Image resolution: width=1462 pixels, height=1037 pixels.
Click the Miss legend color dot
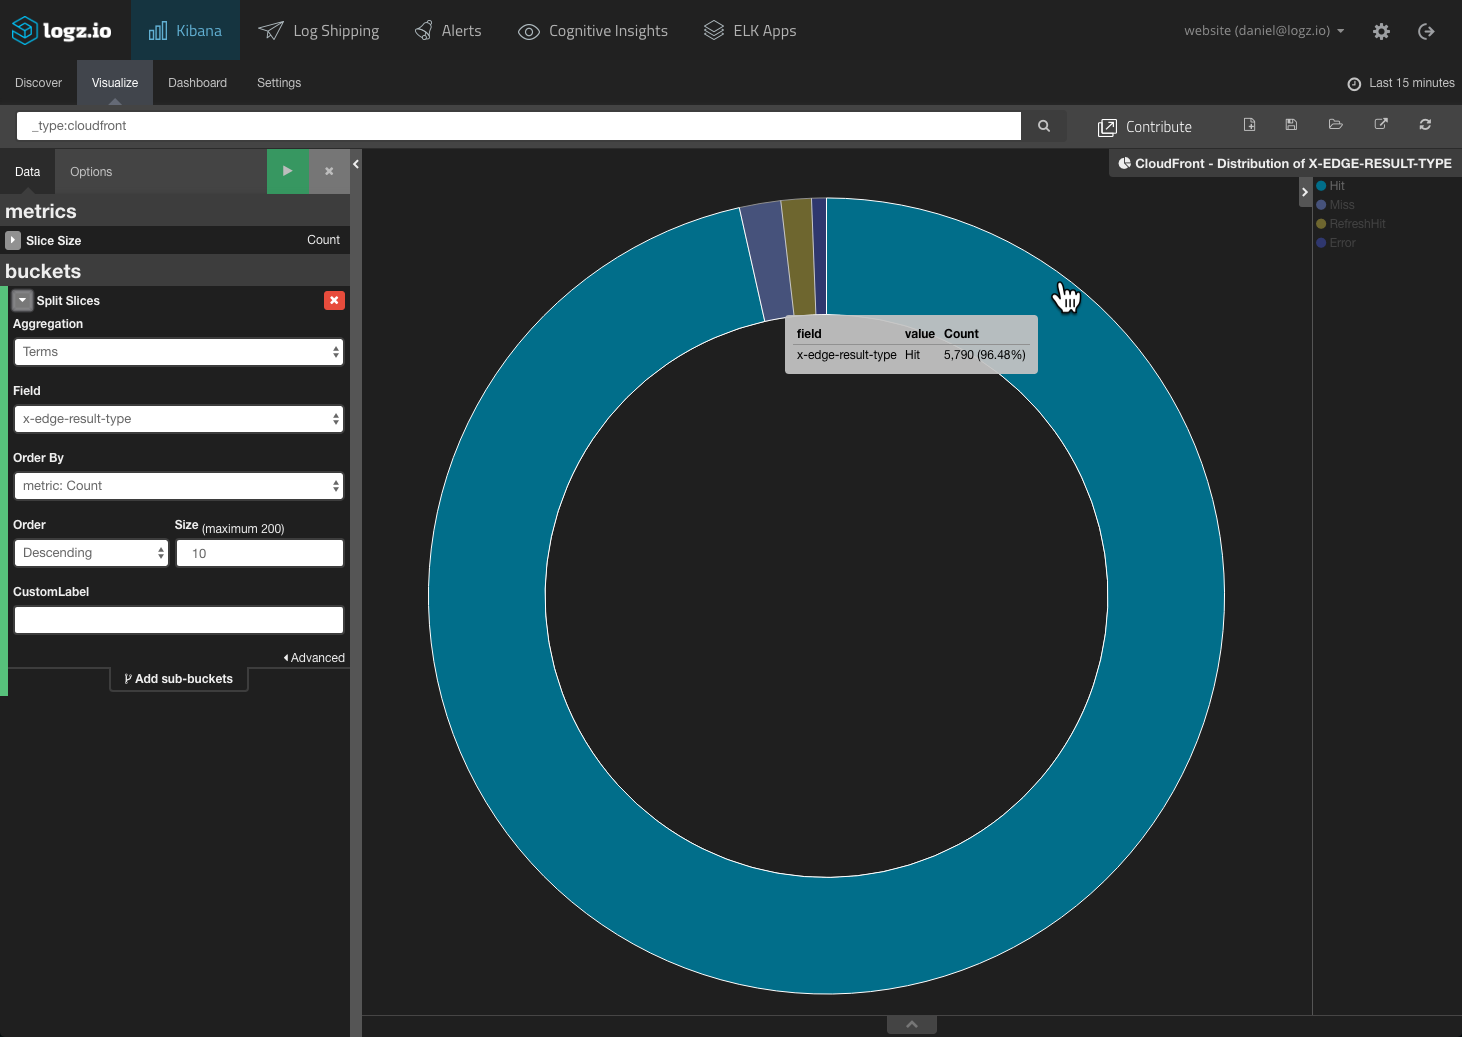[x=1321, y=205]
